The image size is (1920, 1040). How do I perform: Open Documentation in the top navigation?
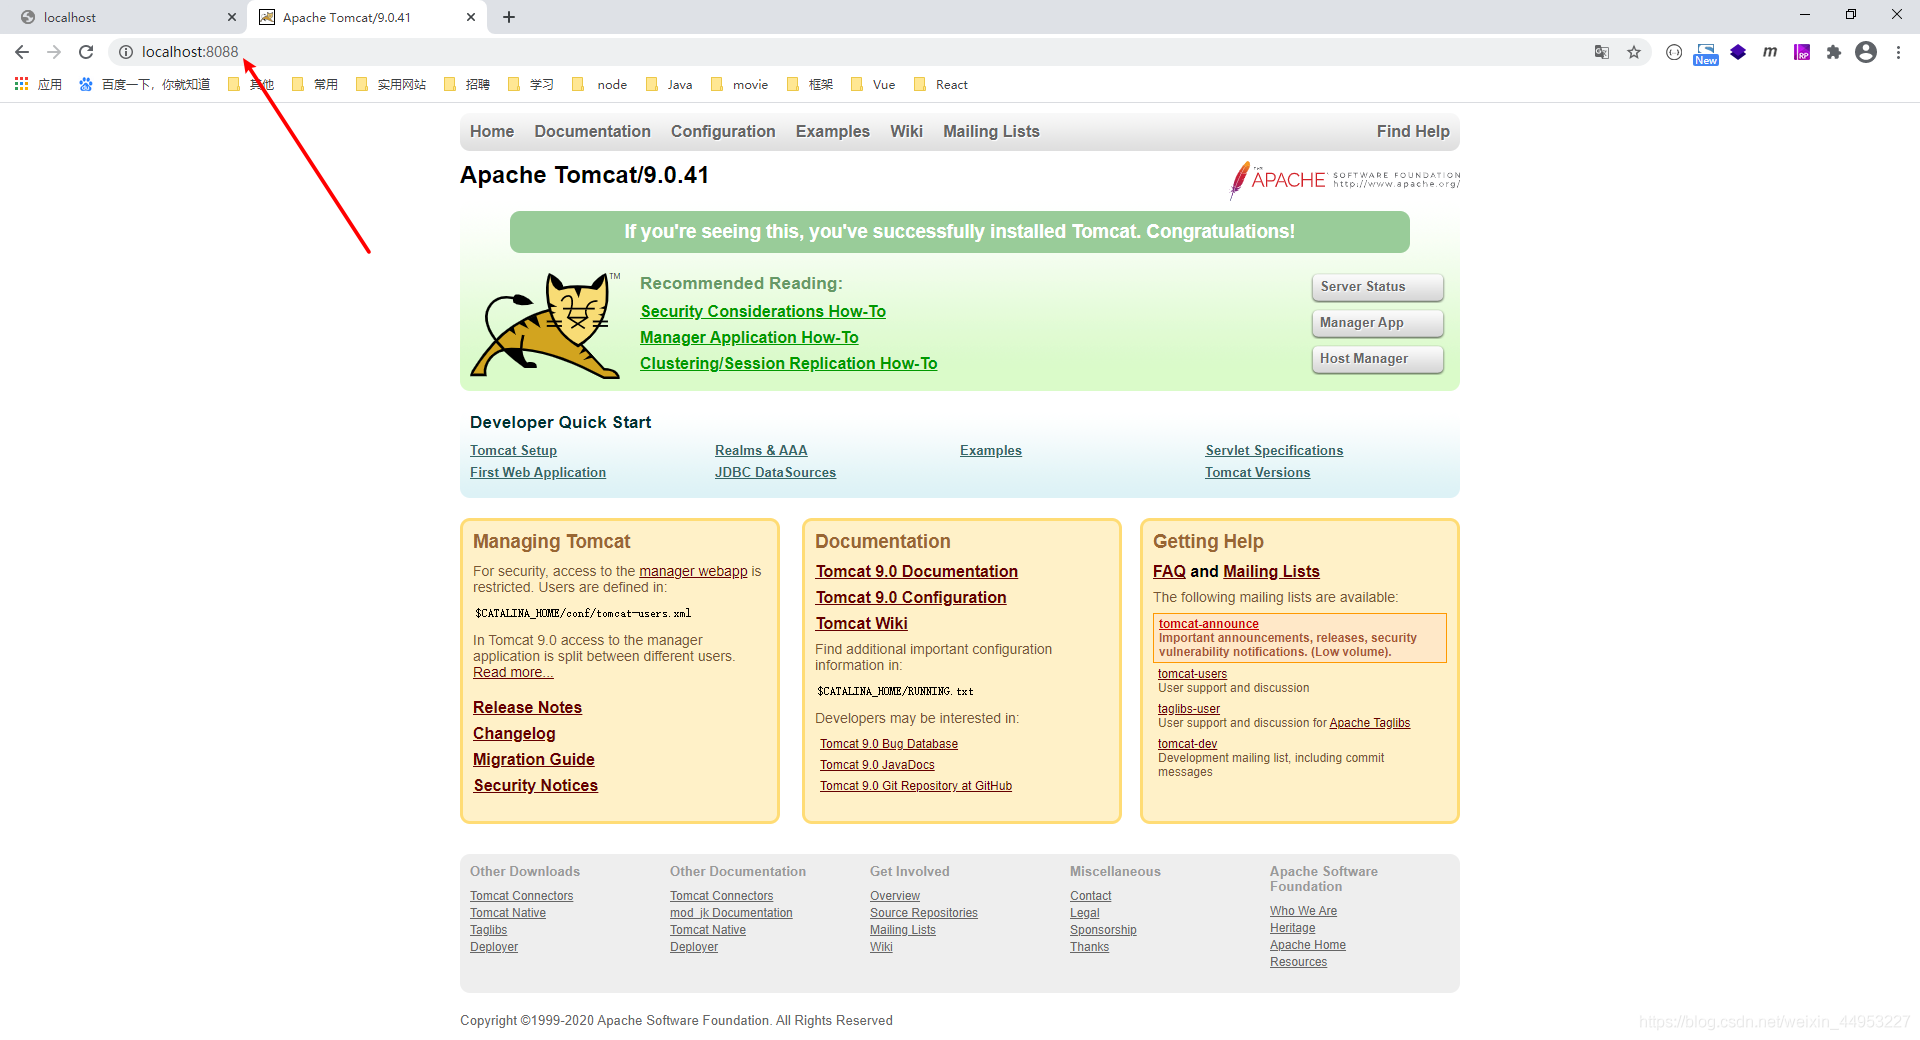click(x=592, y=132)
